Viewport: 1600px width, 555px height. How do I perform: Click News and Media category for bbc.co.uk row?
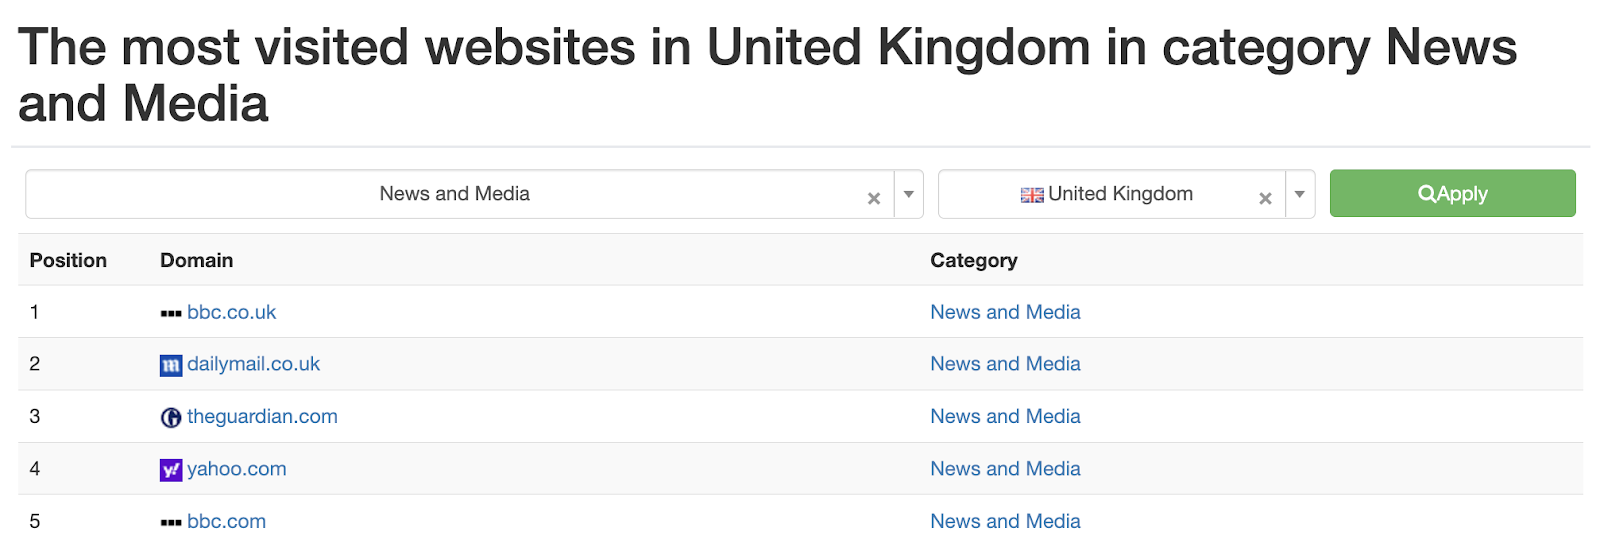[x=1005, y=312]
